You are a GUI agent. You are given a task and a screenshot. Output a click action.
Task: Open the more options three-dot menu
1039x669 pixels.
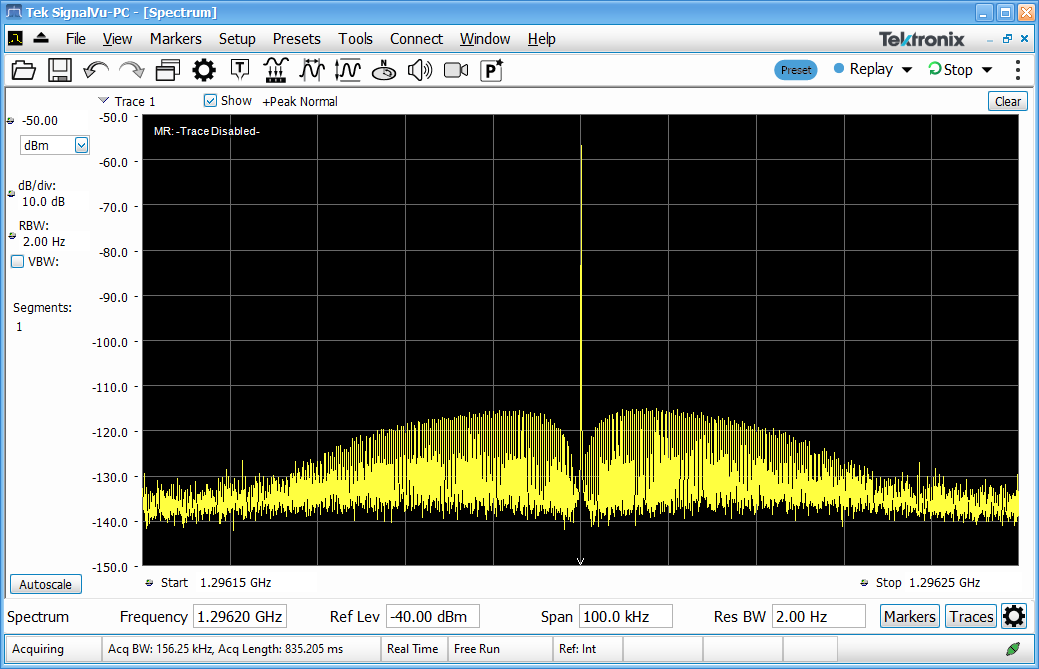click(1018, 70)
